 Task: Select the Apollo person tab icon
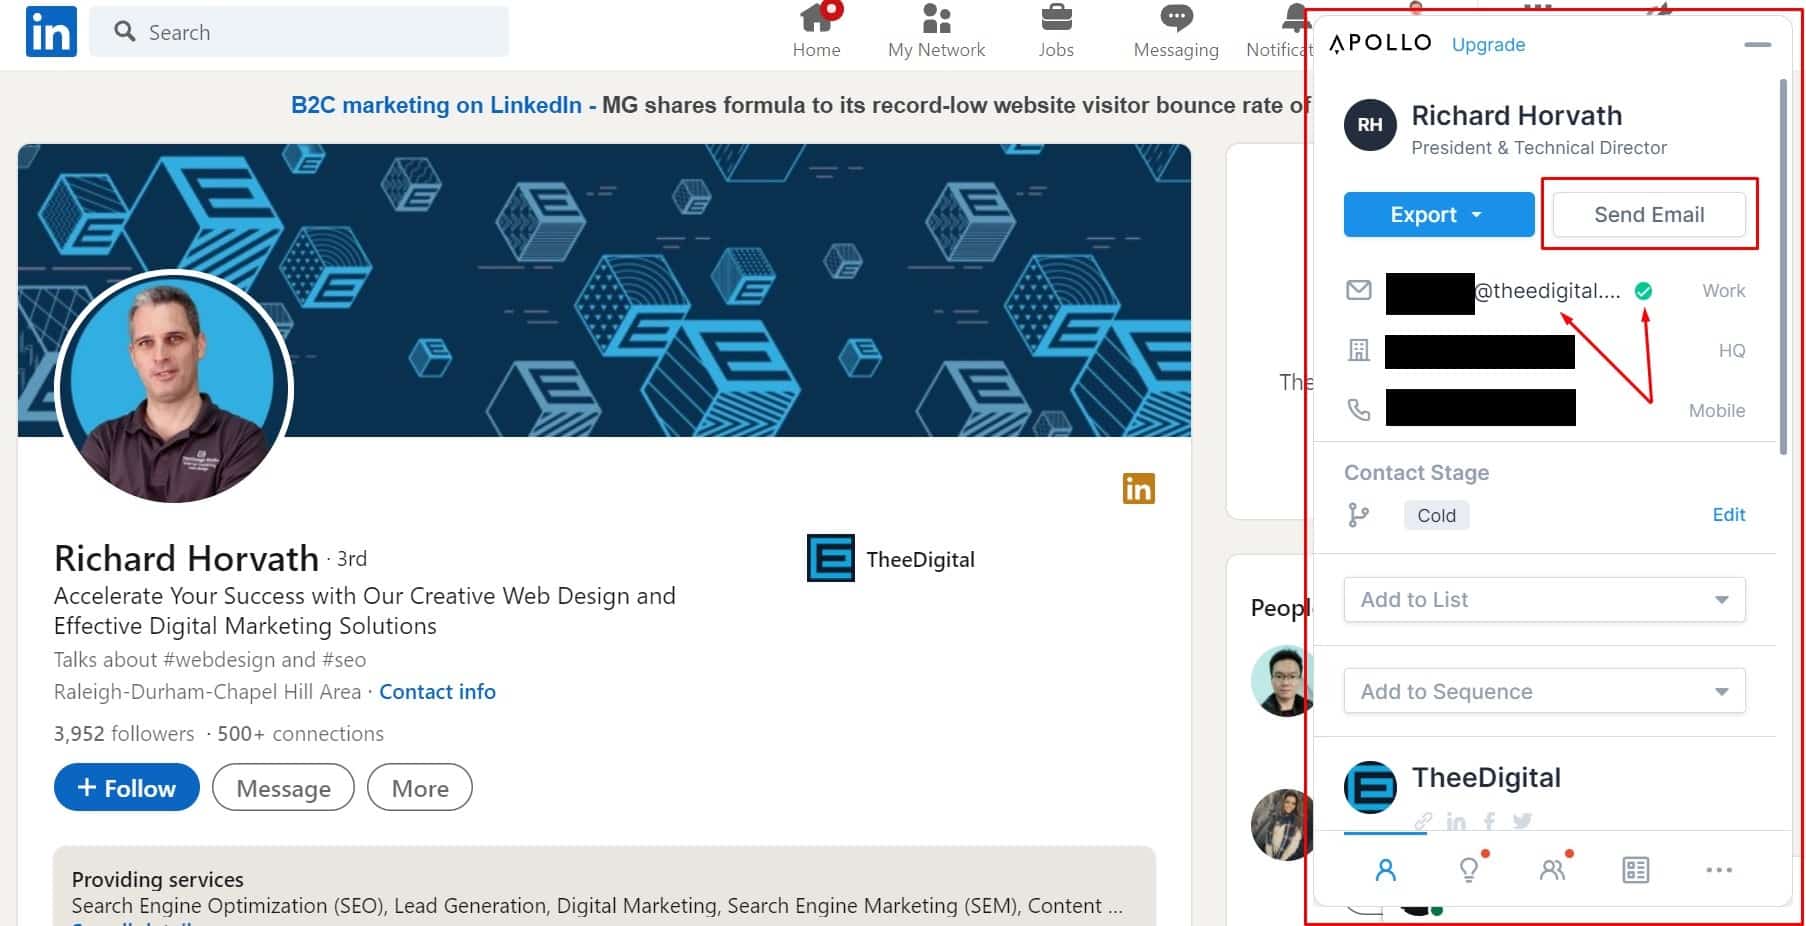click(x=1385, y=870)
